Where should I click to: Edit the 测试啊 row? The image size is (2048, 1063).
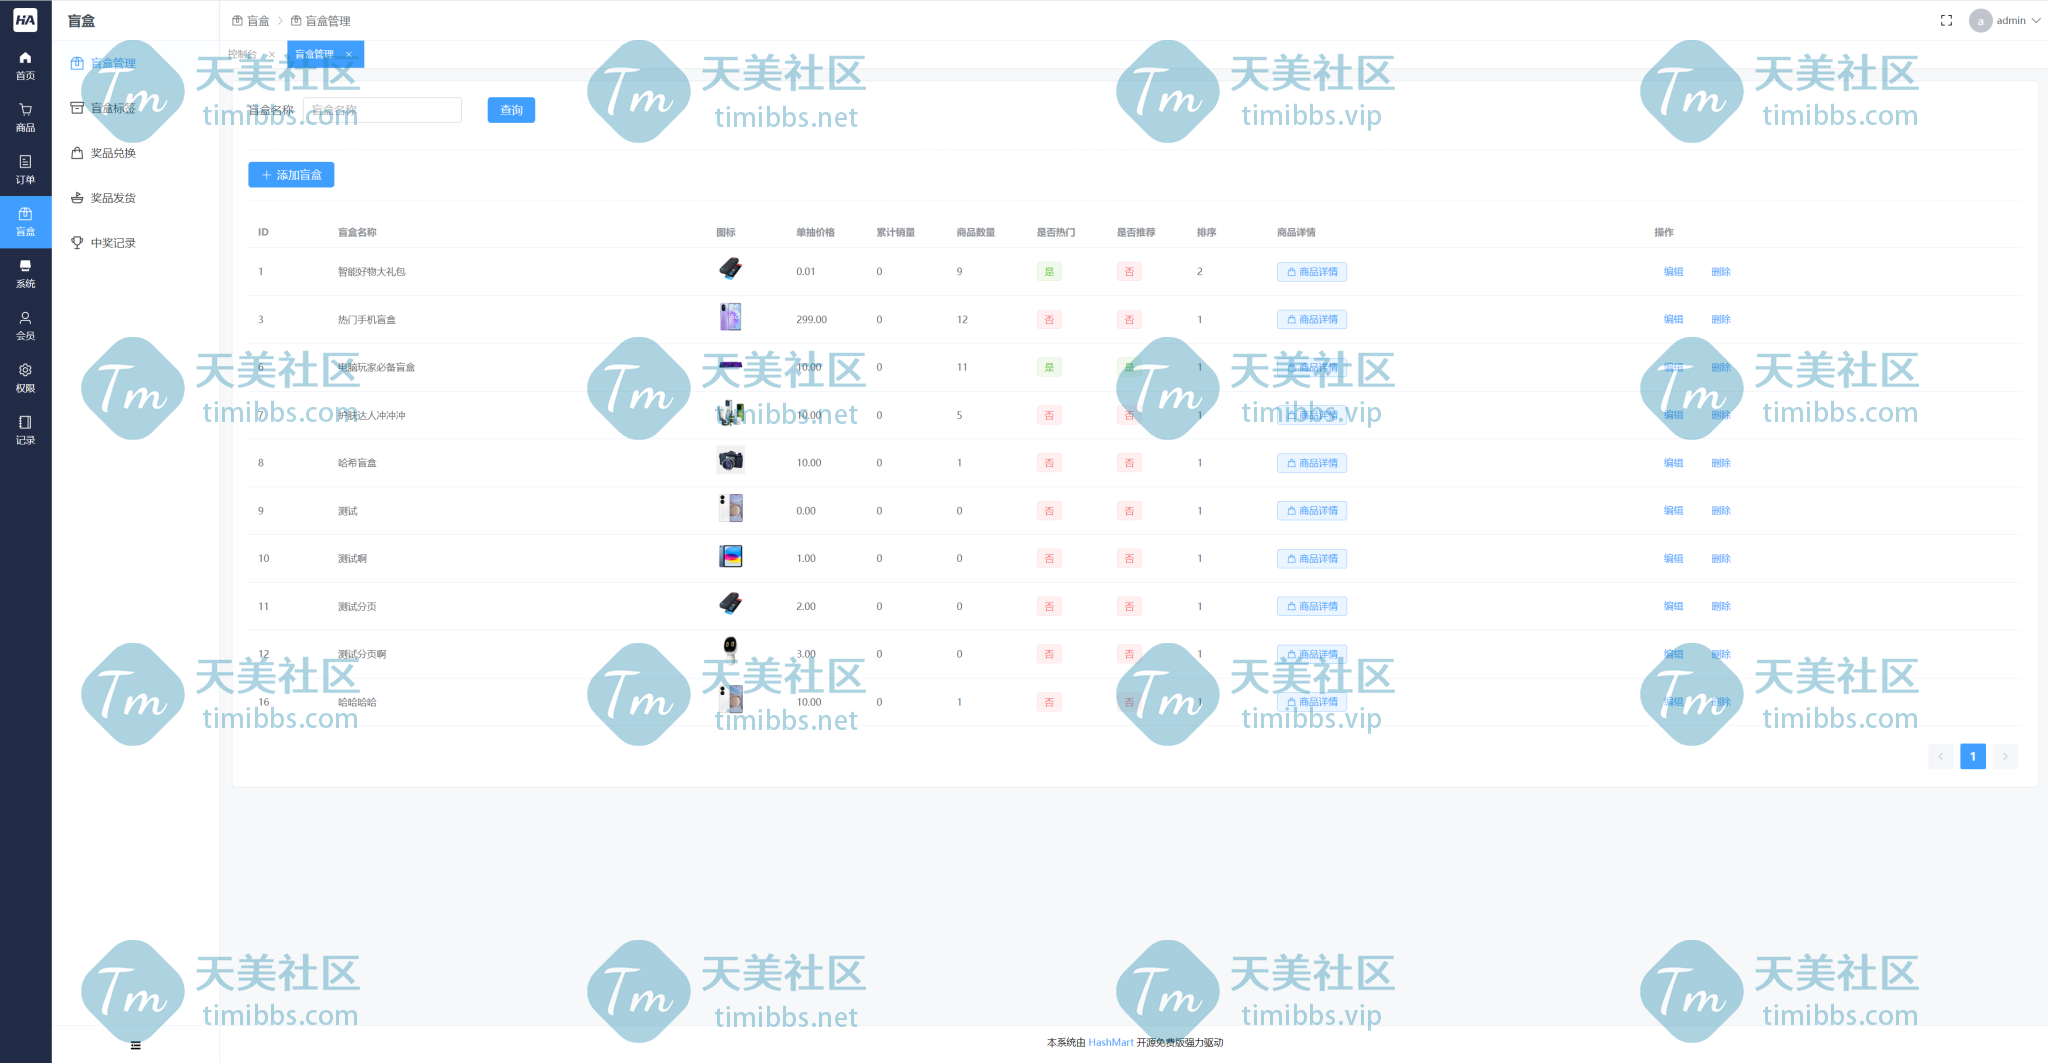click(1673, 559)
